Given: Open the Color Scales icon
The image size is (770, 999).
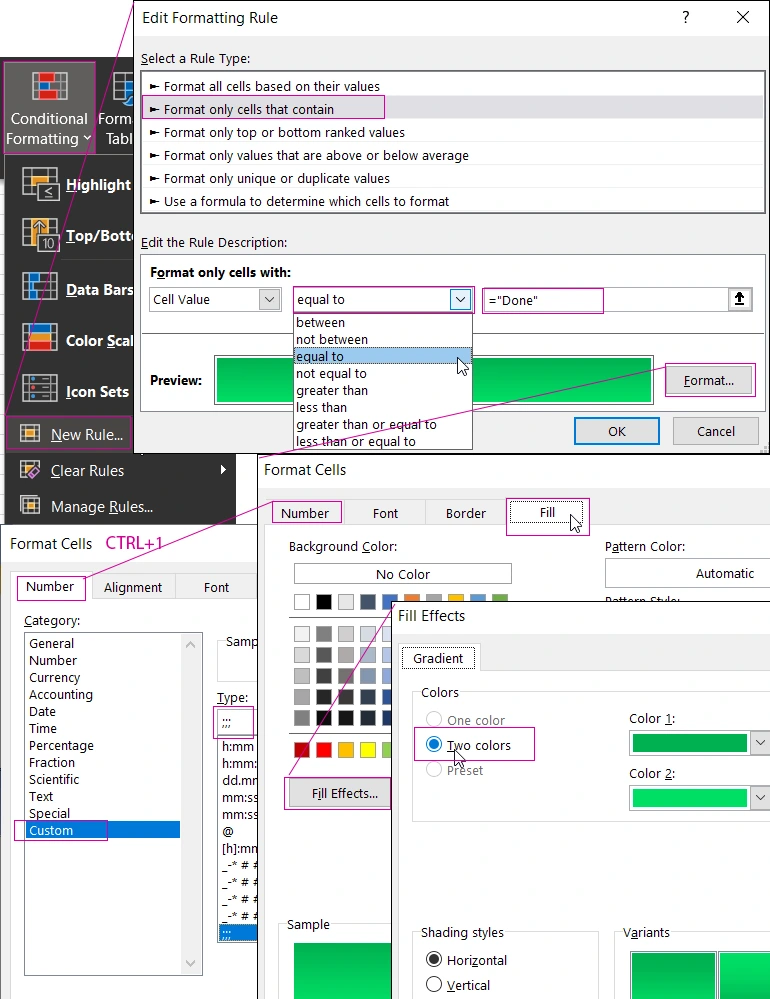Looking at the screenshot, I should [40, 340].
